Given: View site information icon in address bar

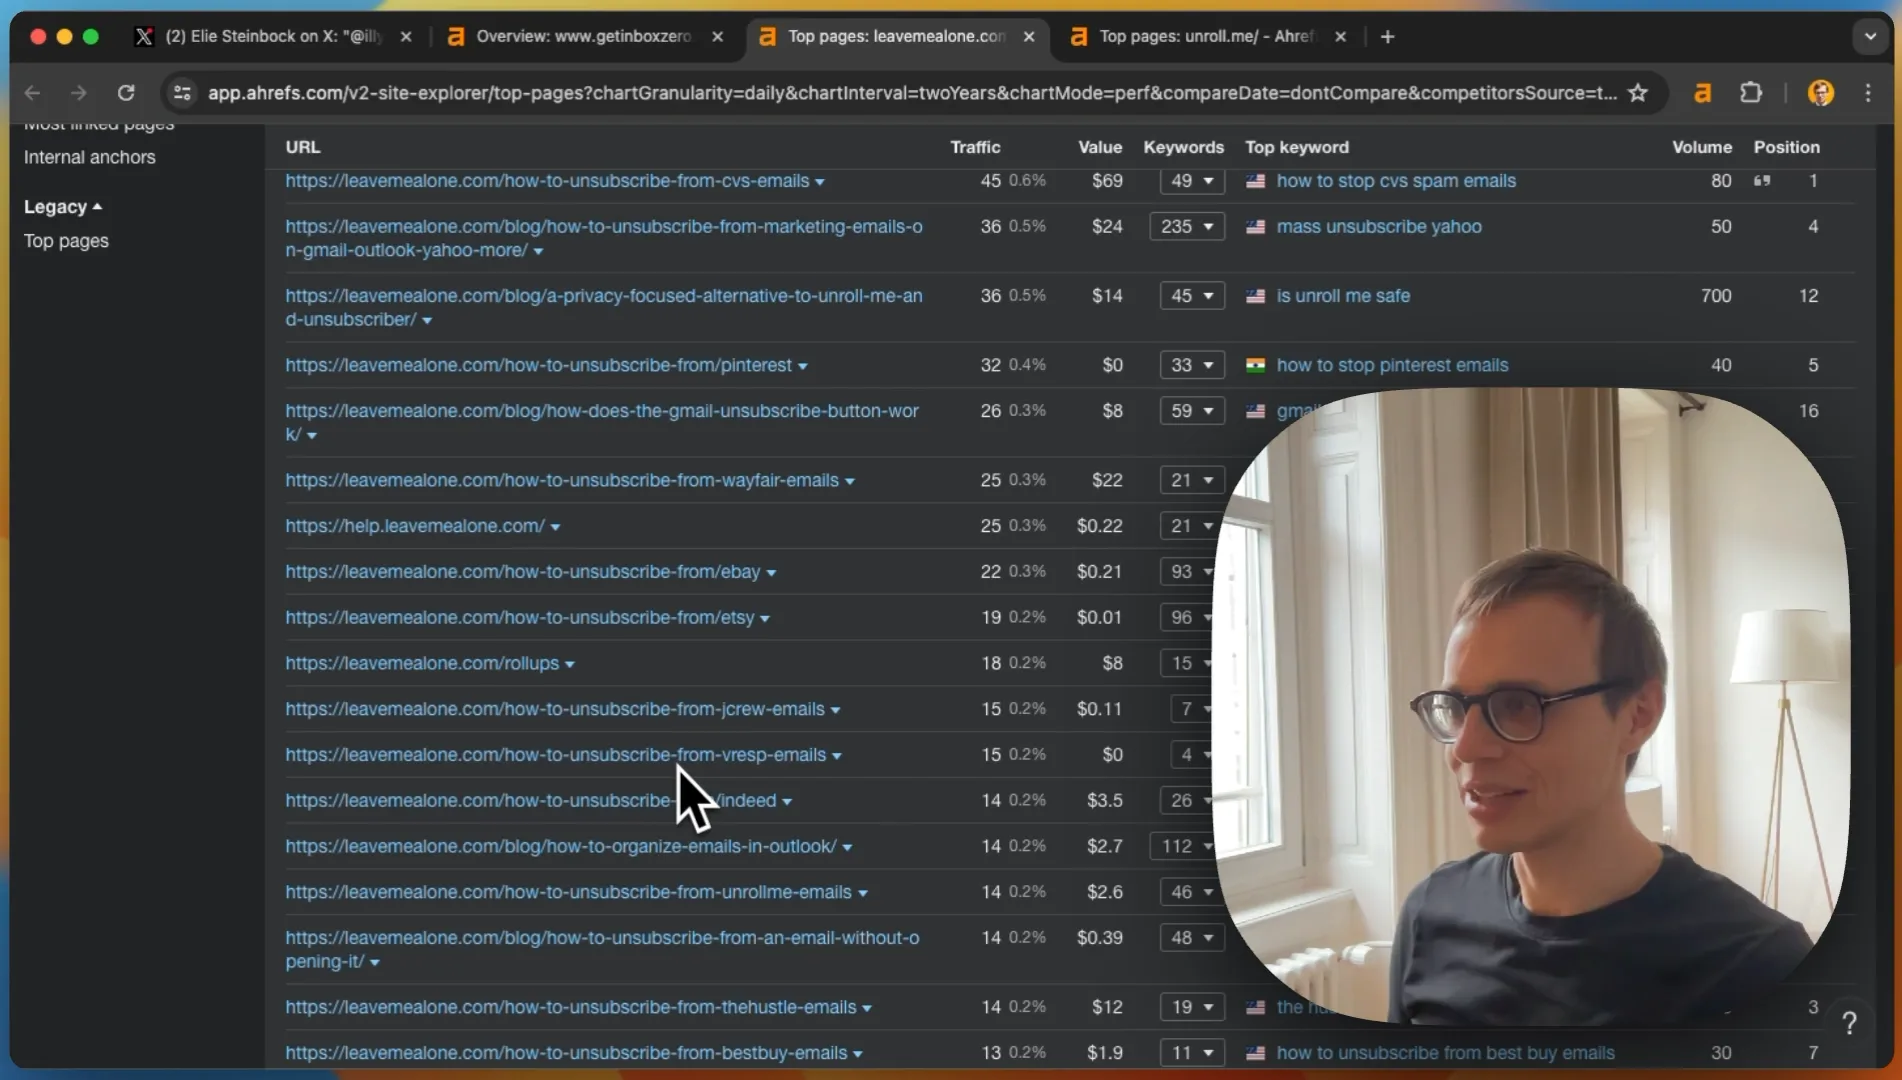Looking at the screenshot, I should point(182,93).
